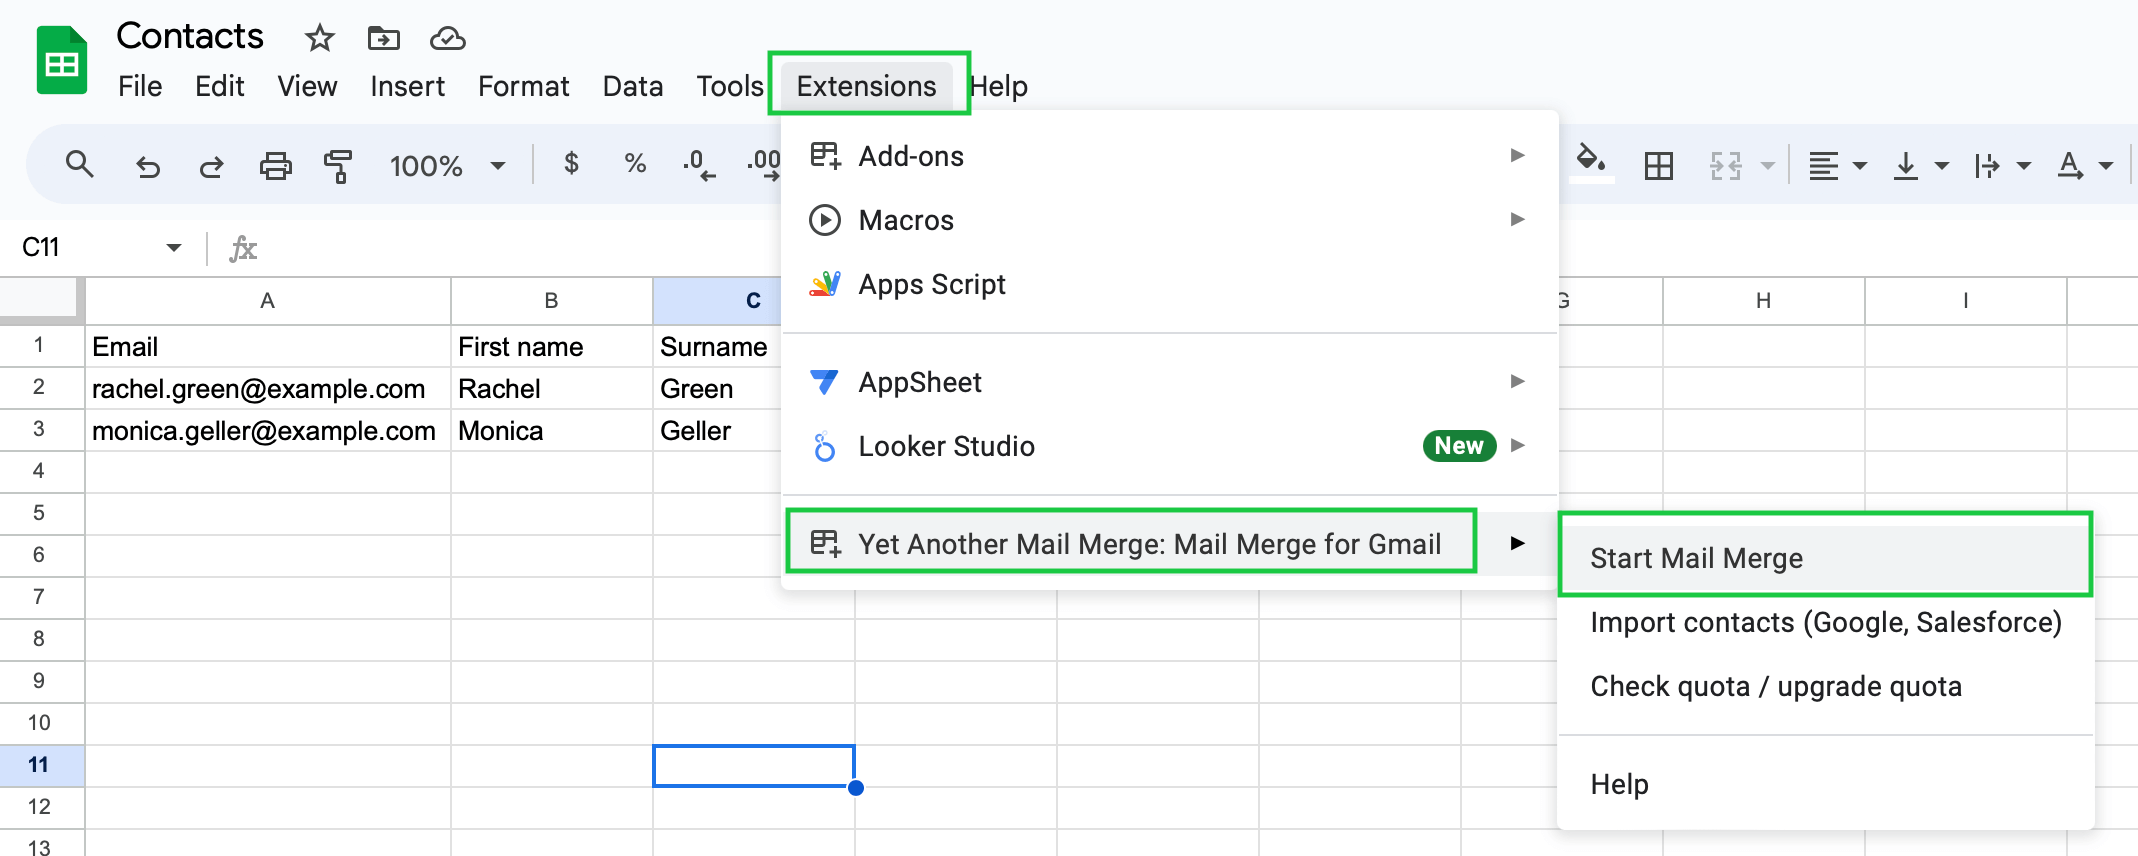
Task: Expand the Macros submenu arrow
Action: click(x=1517, y=219)
